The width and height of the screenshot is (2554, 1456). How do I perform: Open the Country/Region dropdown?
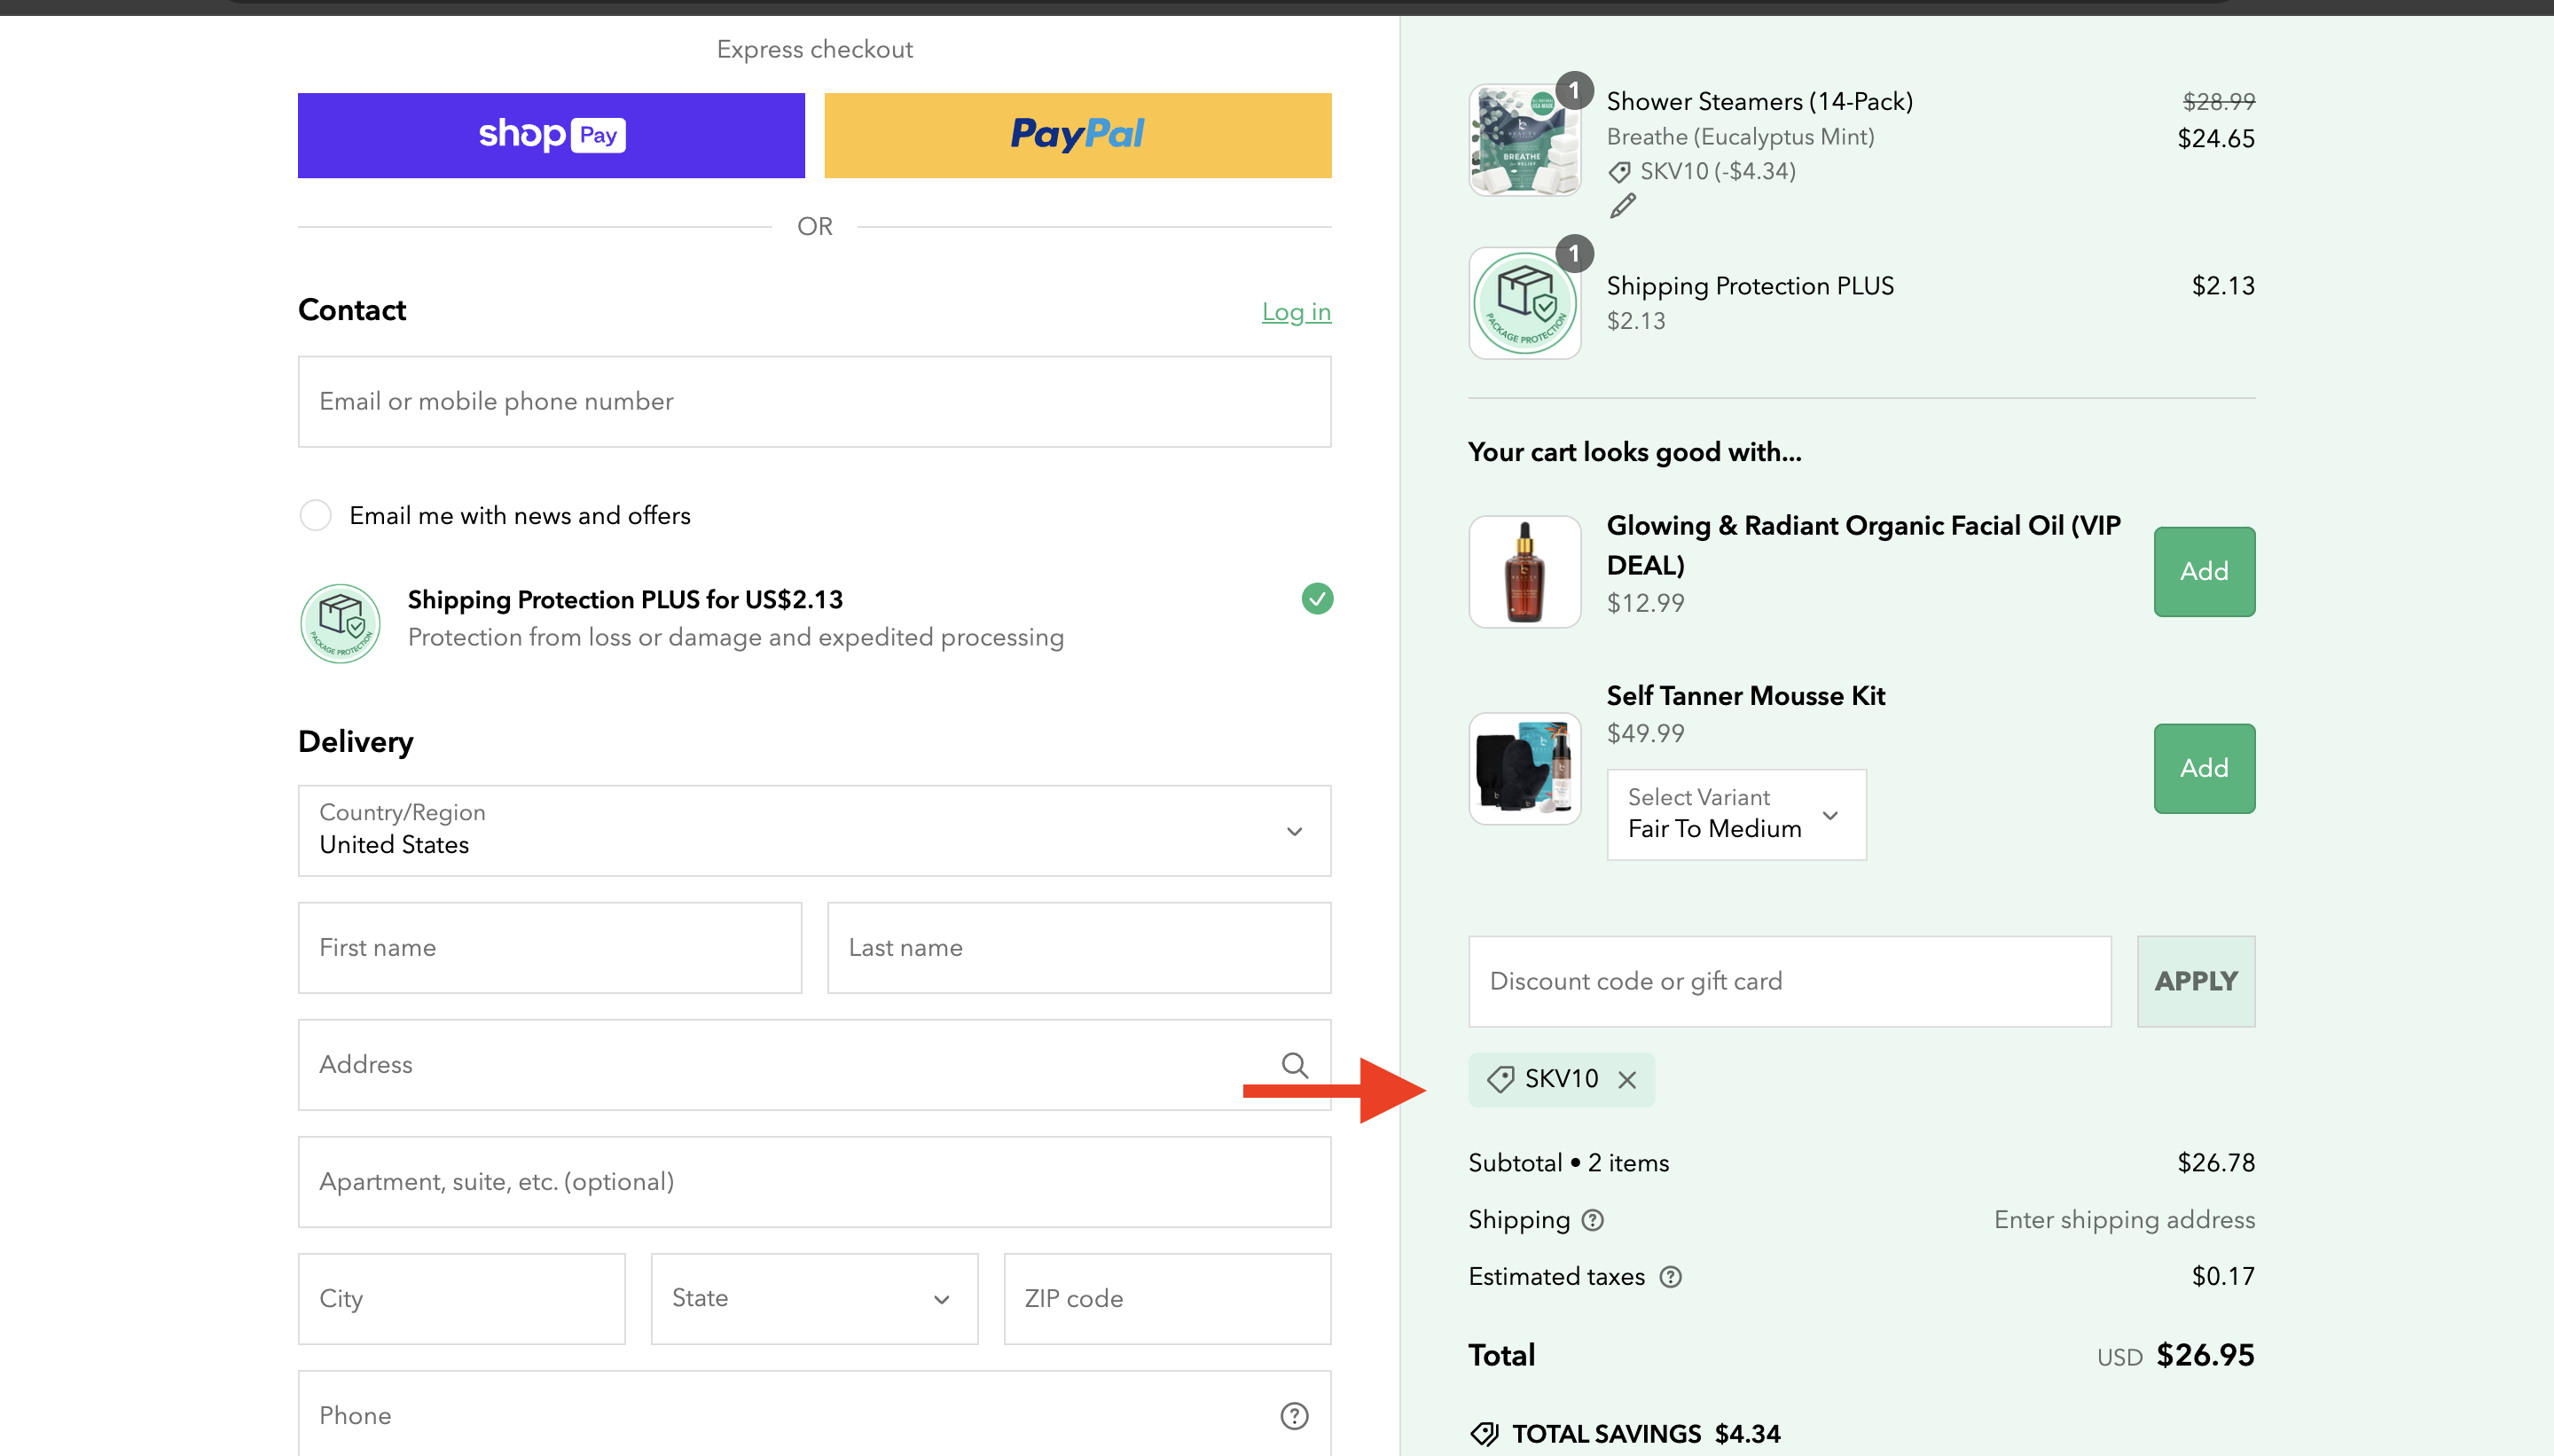[x=814, y=830]
